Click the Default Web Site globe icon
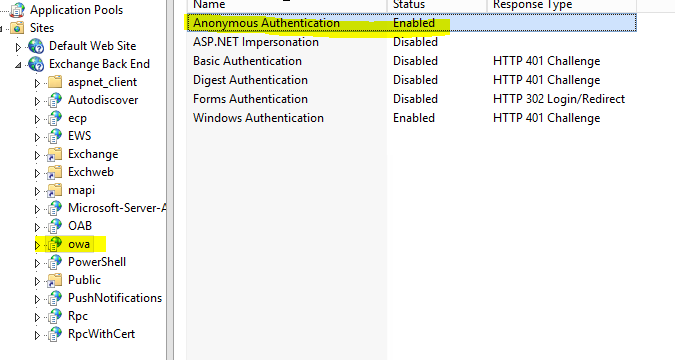 [36, 46]
